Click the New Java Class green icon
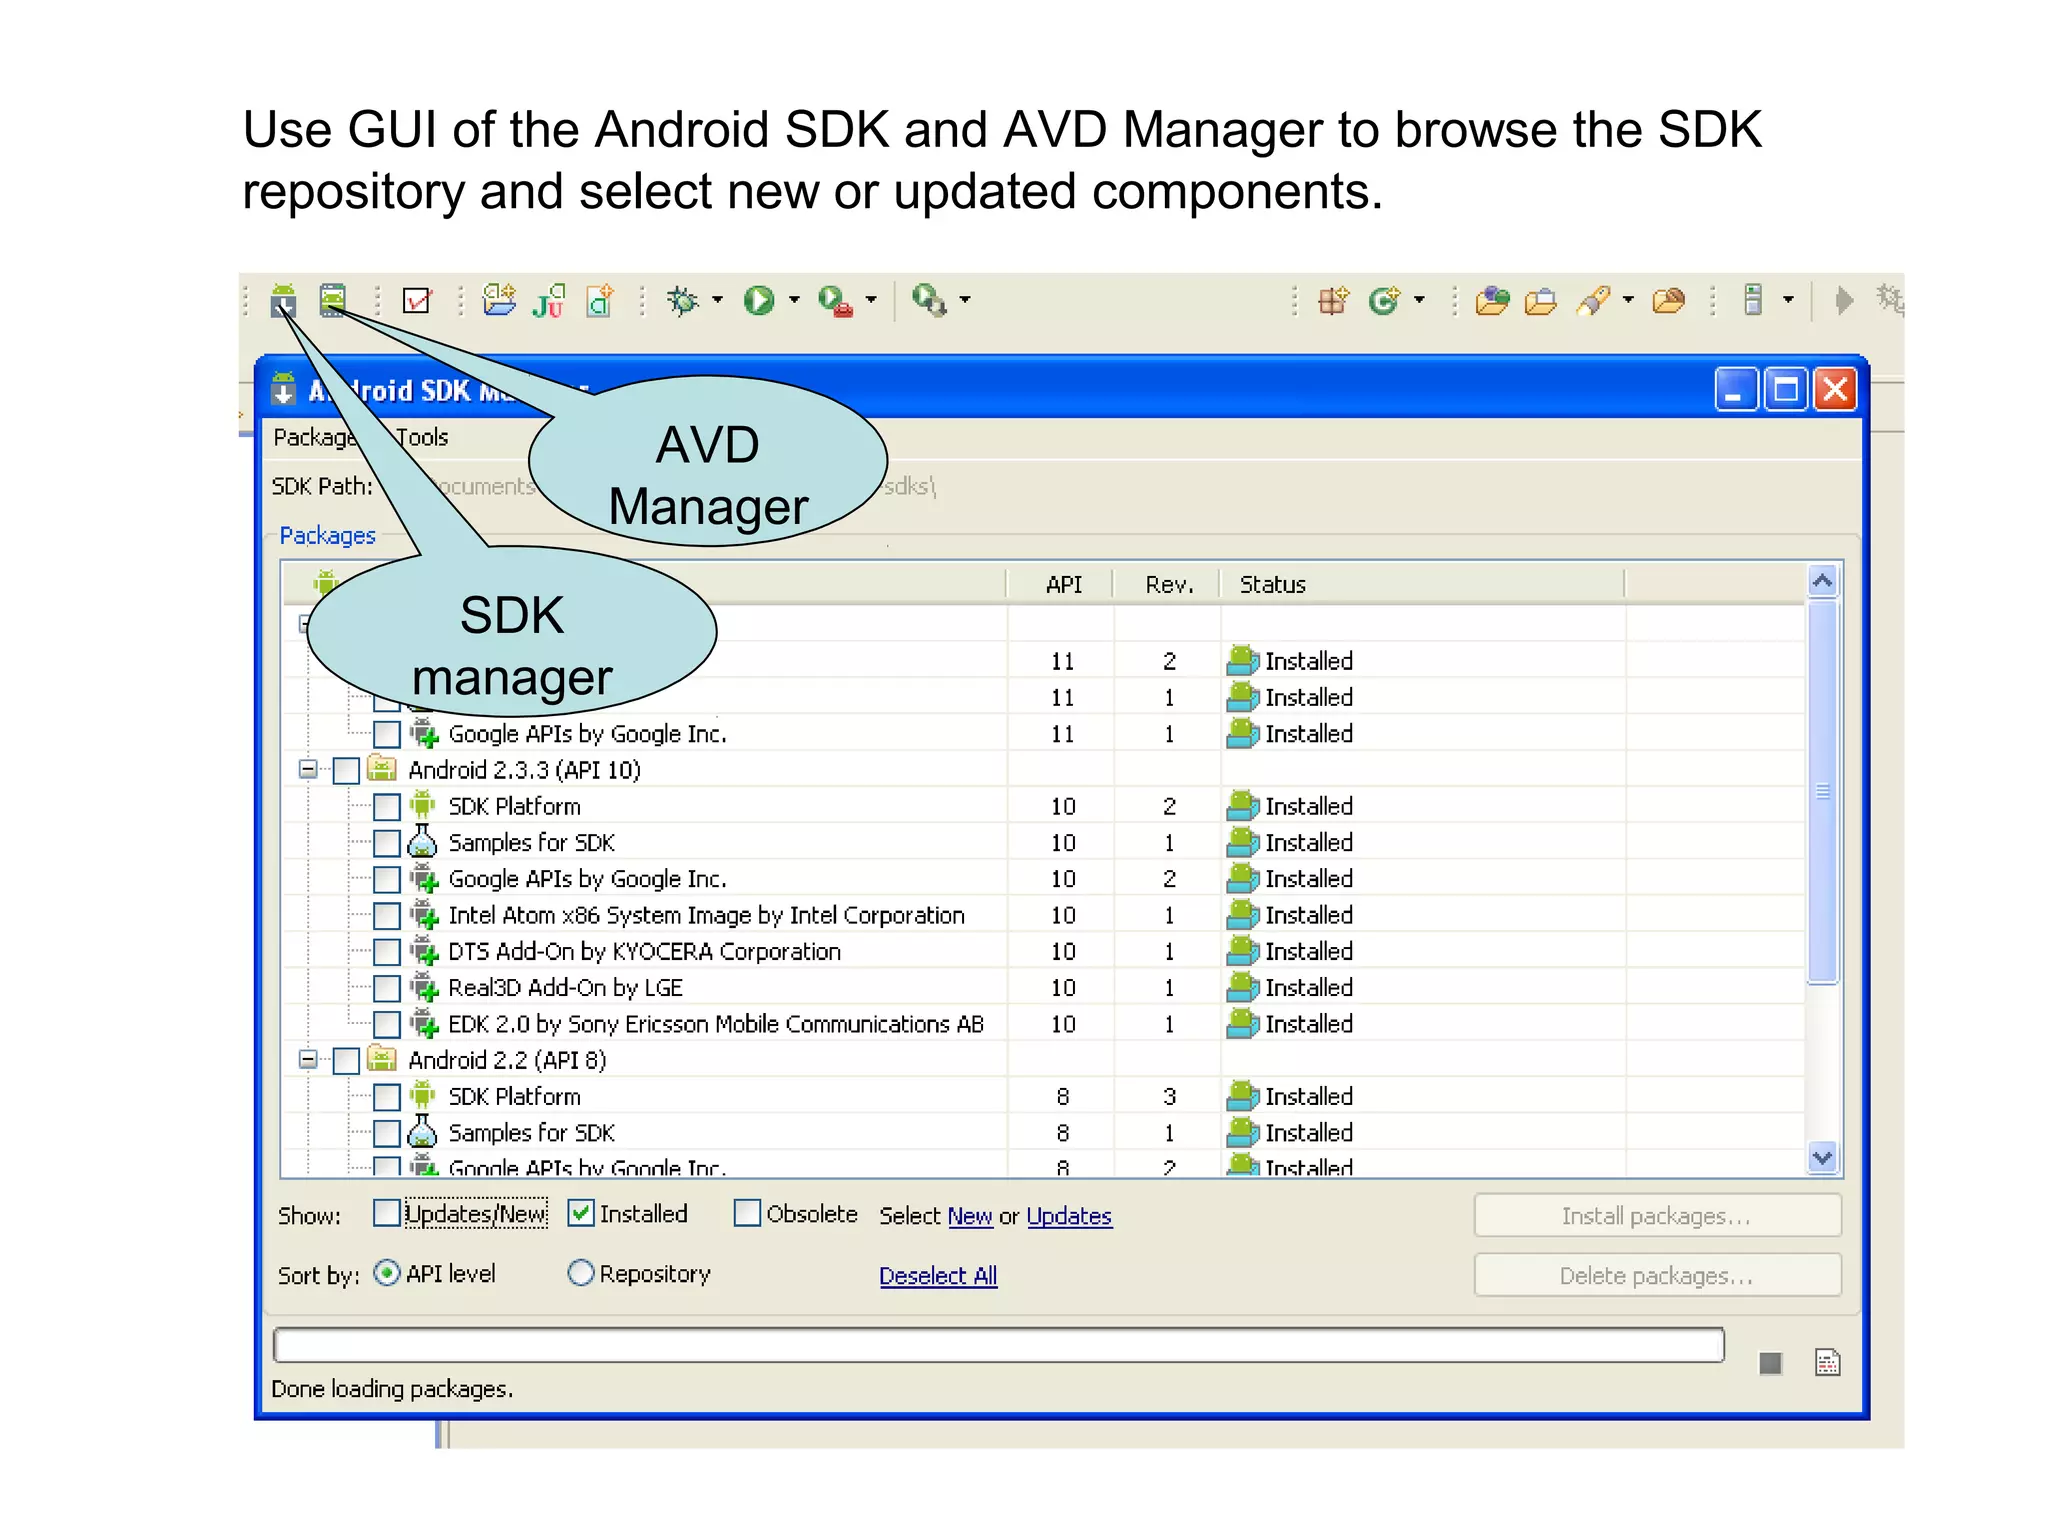 (1385, 300)
